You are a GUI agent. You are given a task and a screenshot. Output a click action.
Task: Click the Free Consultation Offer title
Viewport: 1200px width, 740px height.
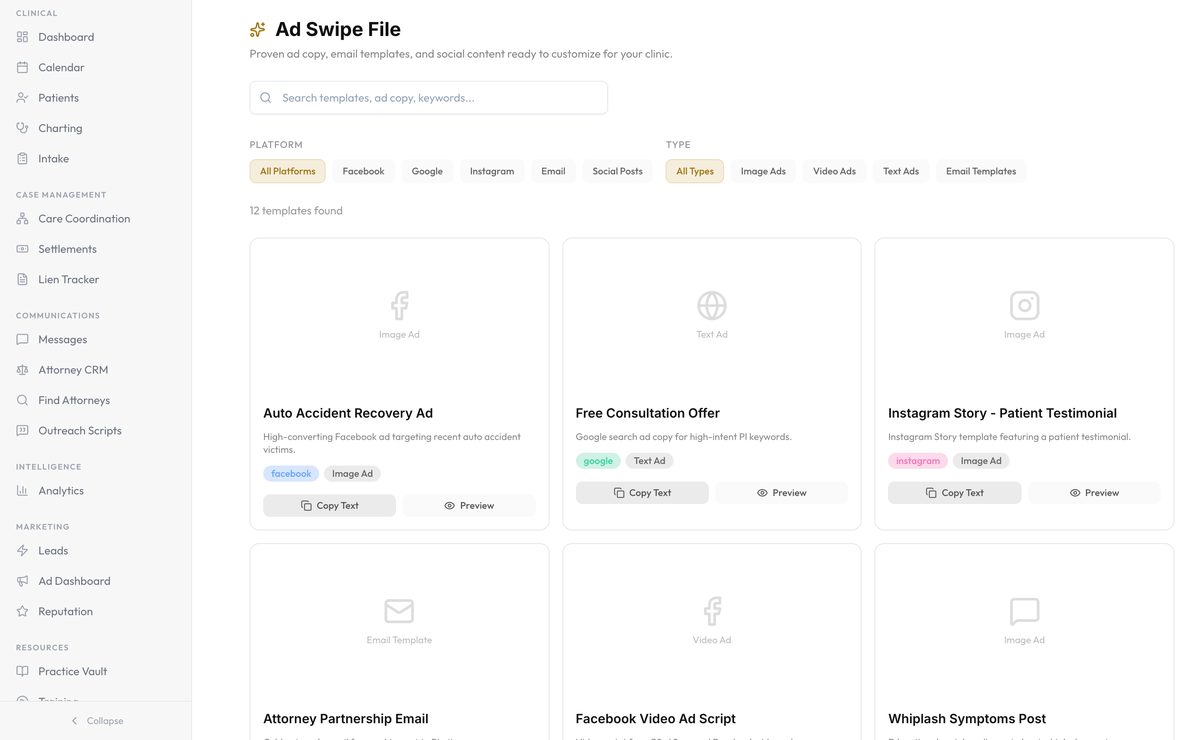(x=648, y=413)
